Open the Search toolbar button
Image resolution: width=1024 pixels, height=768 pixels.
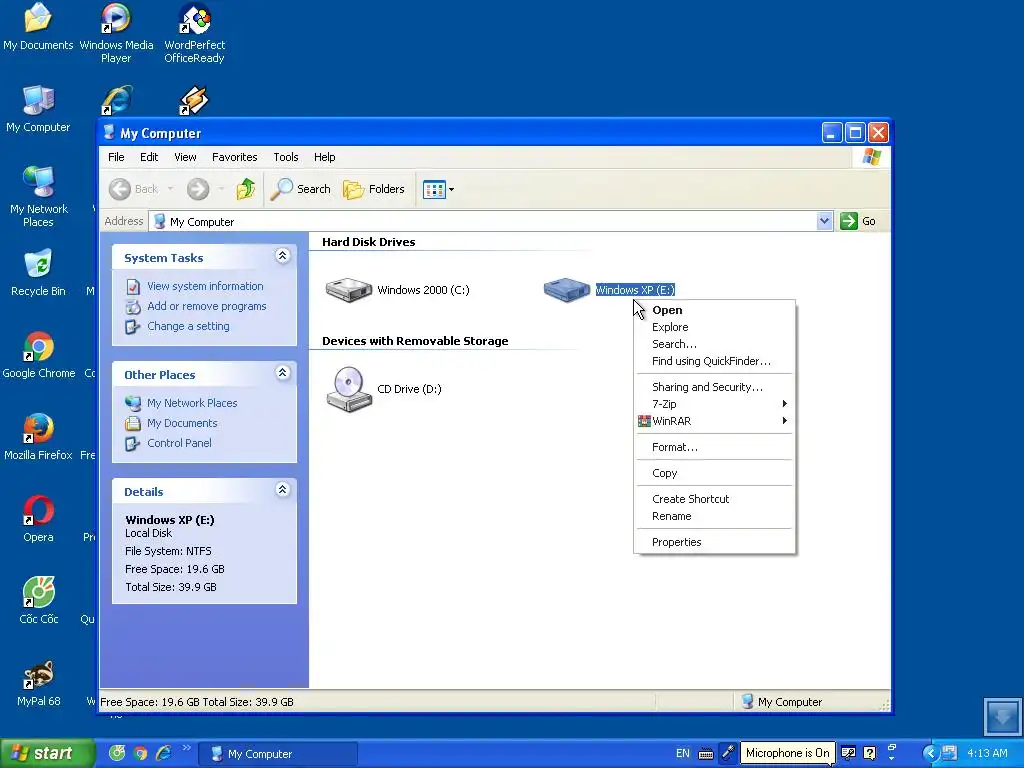[300, 189]
